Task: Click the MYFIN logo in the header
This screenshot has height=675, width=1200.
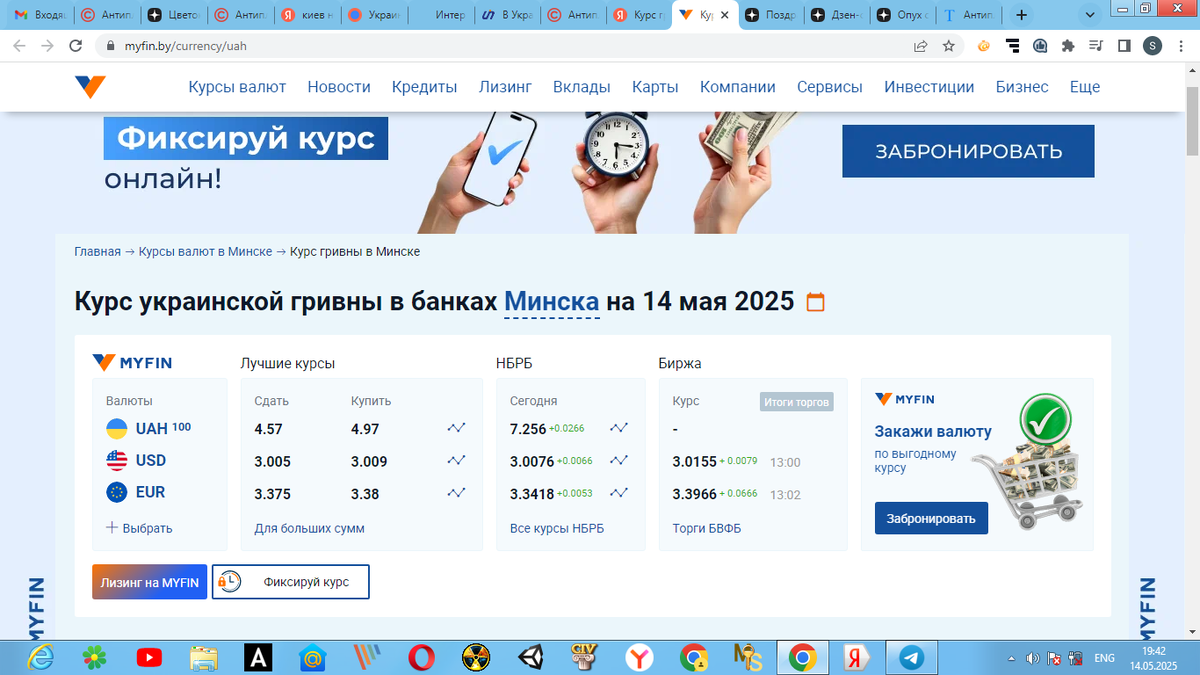Action: point(89,87)
